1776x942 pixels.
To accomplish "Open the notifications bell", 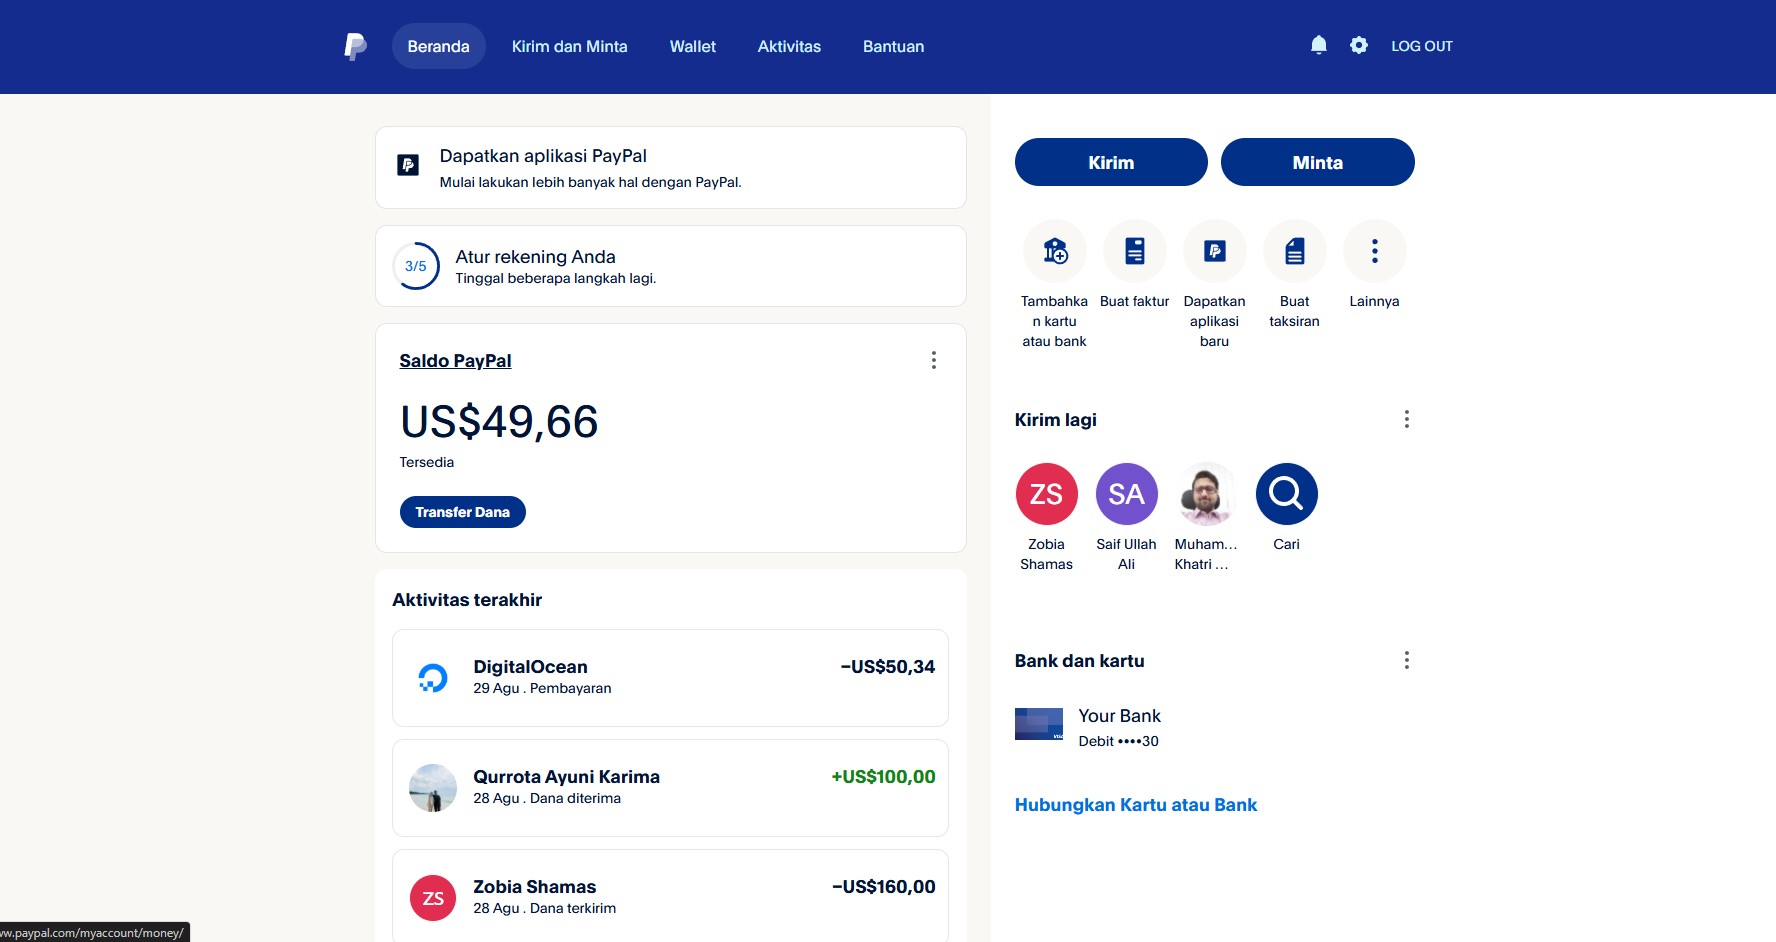I will click(x=1318, y=45).
